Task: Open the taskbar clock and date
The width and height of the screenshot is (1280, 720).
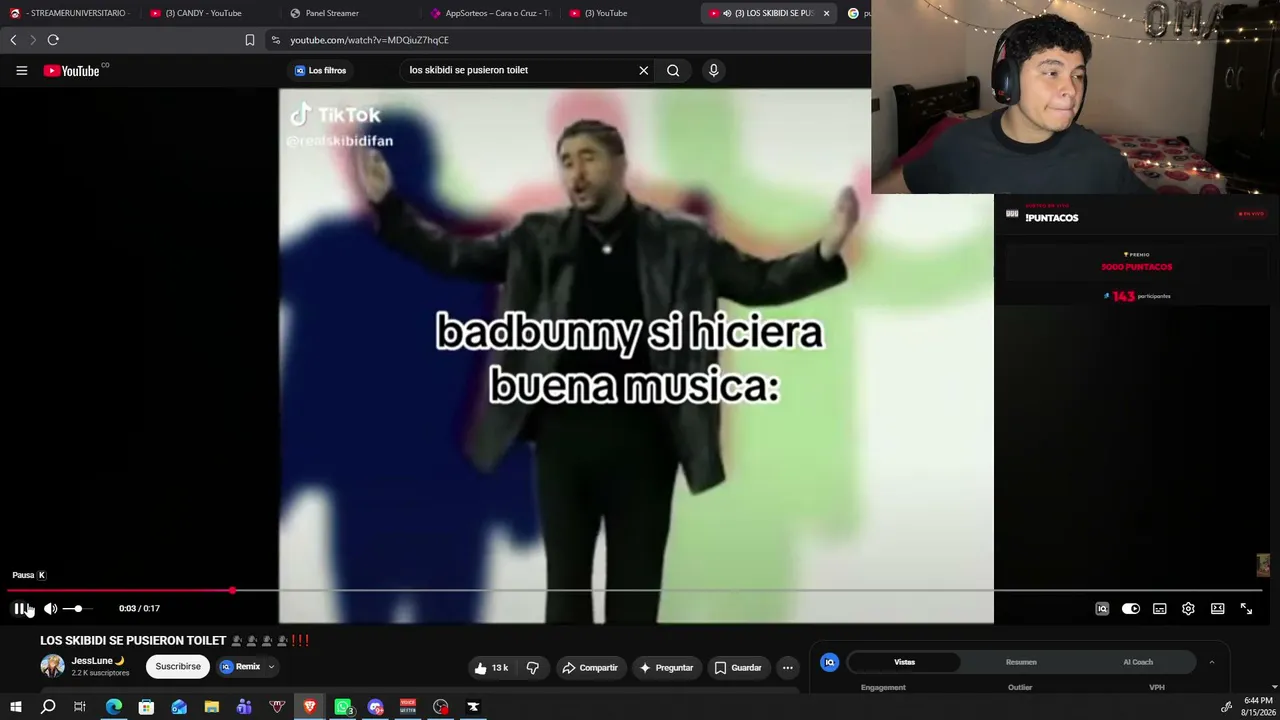Action: [x=1258, y=707]
